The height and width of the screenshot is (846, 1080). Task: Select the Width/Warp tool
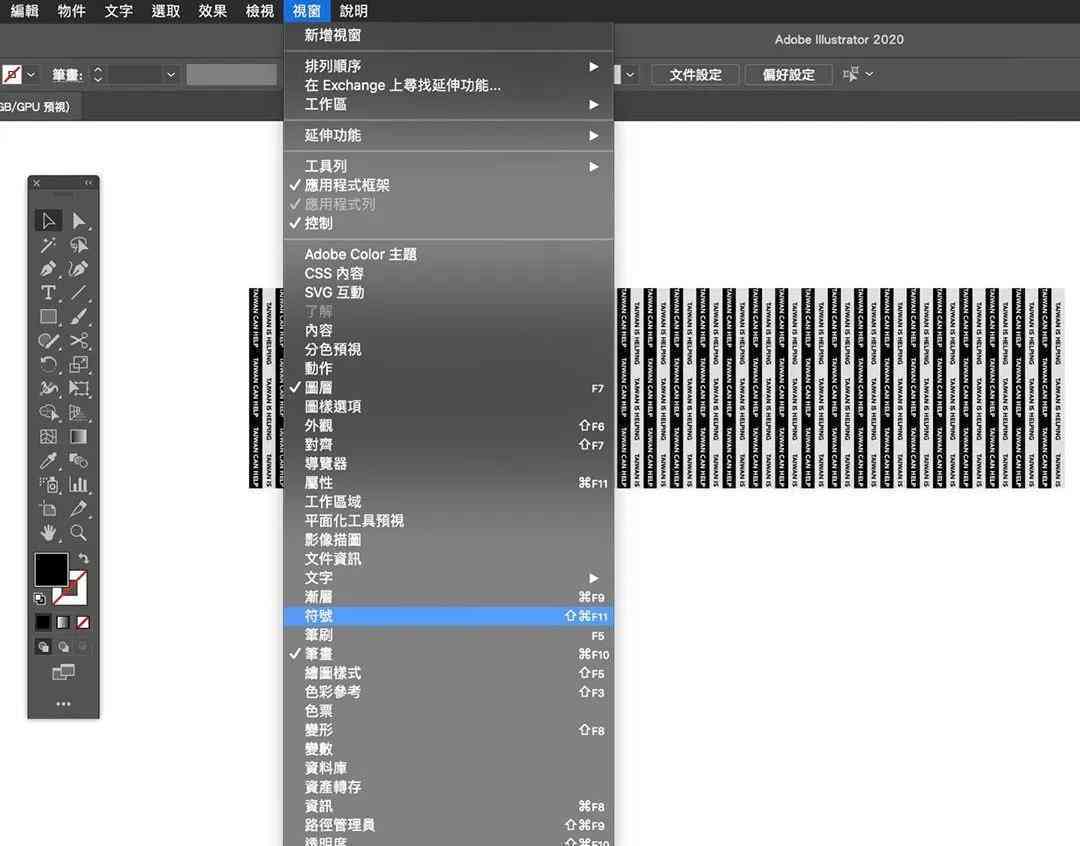point(48,389)
